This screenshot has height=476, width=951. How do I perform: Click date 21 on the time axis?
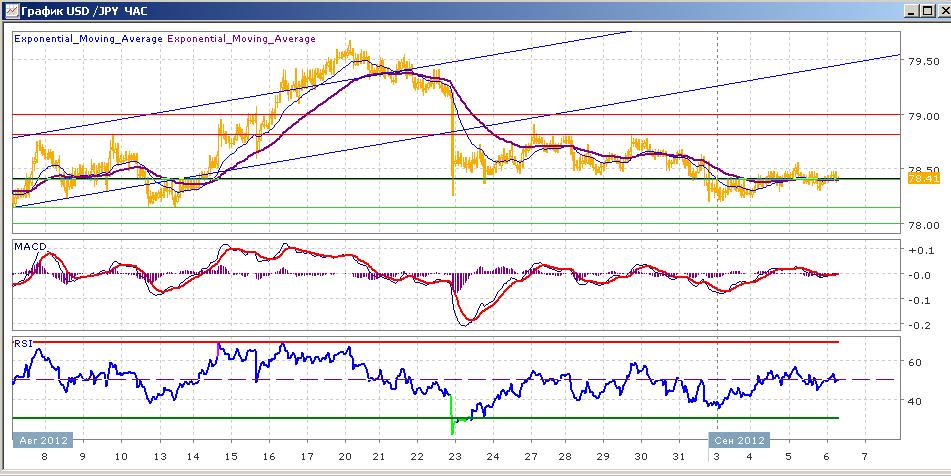tap(380, 457)
